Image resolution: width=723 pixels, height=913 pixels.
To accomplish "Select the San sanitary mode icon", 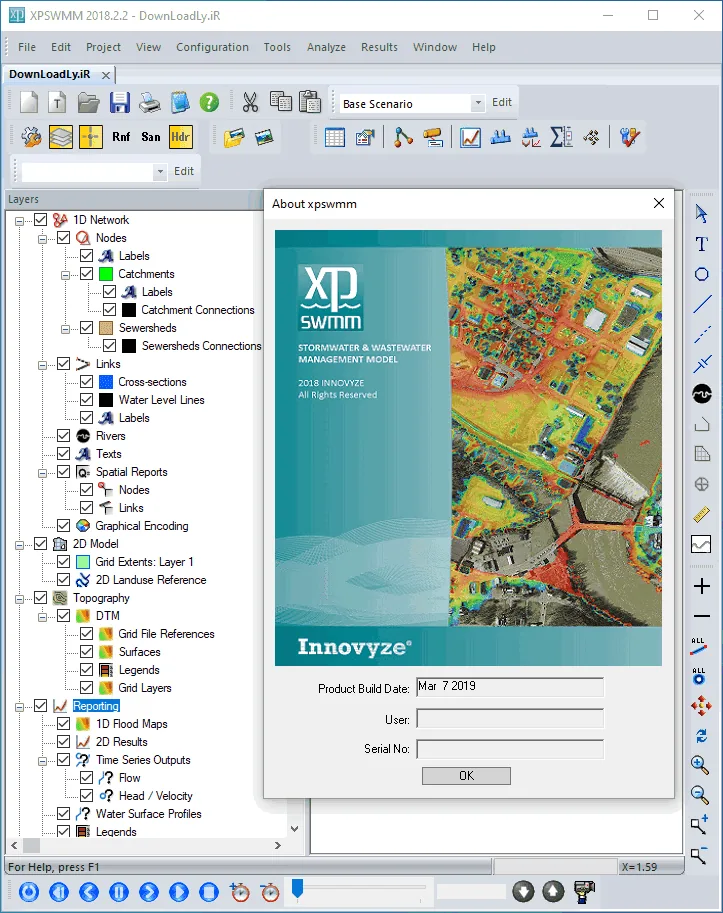I will click(x=151, y=137).
